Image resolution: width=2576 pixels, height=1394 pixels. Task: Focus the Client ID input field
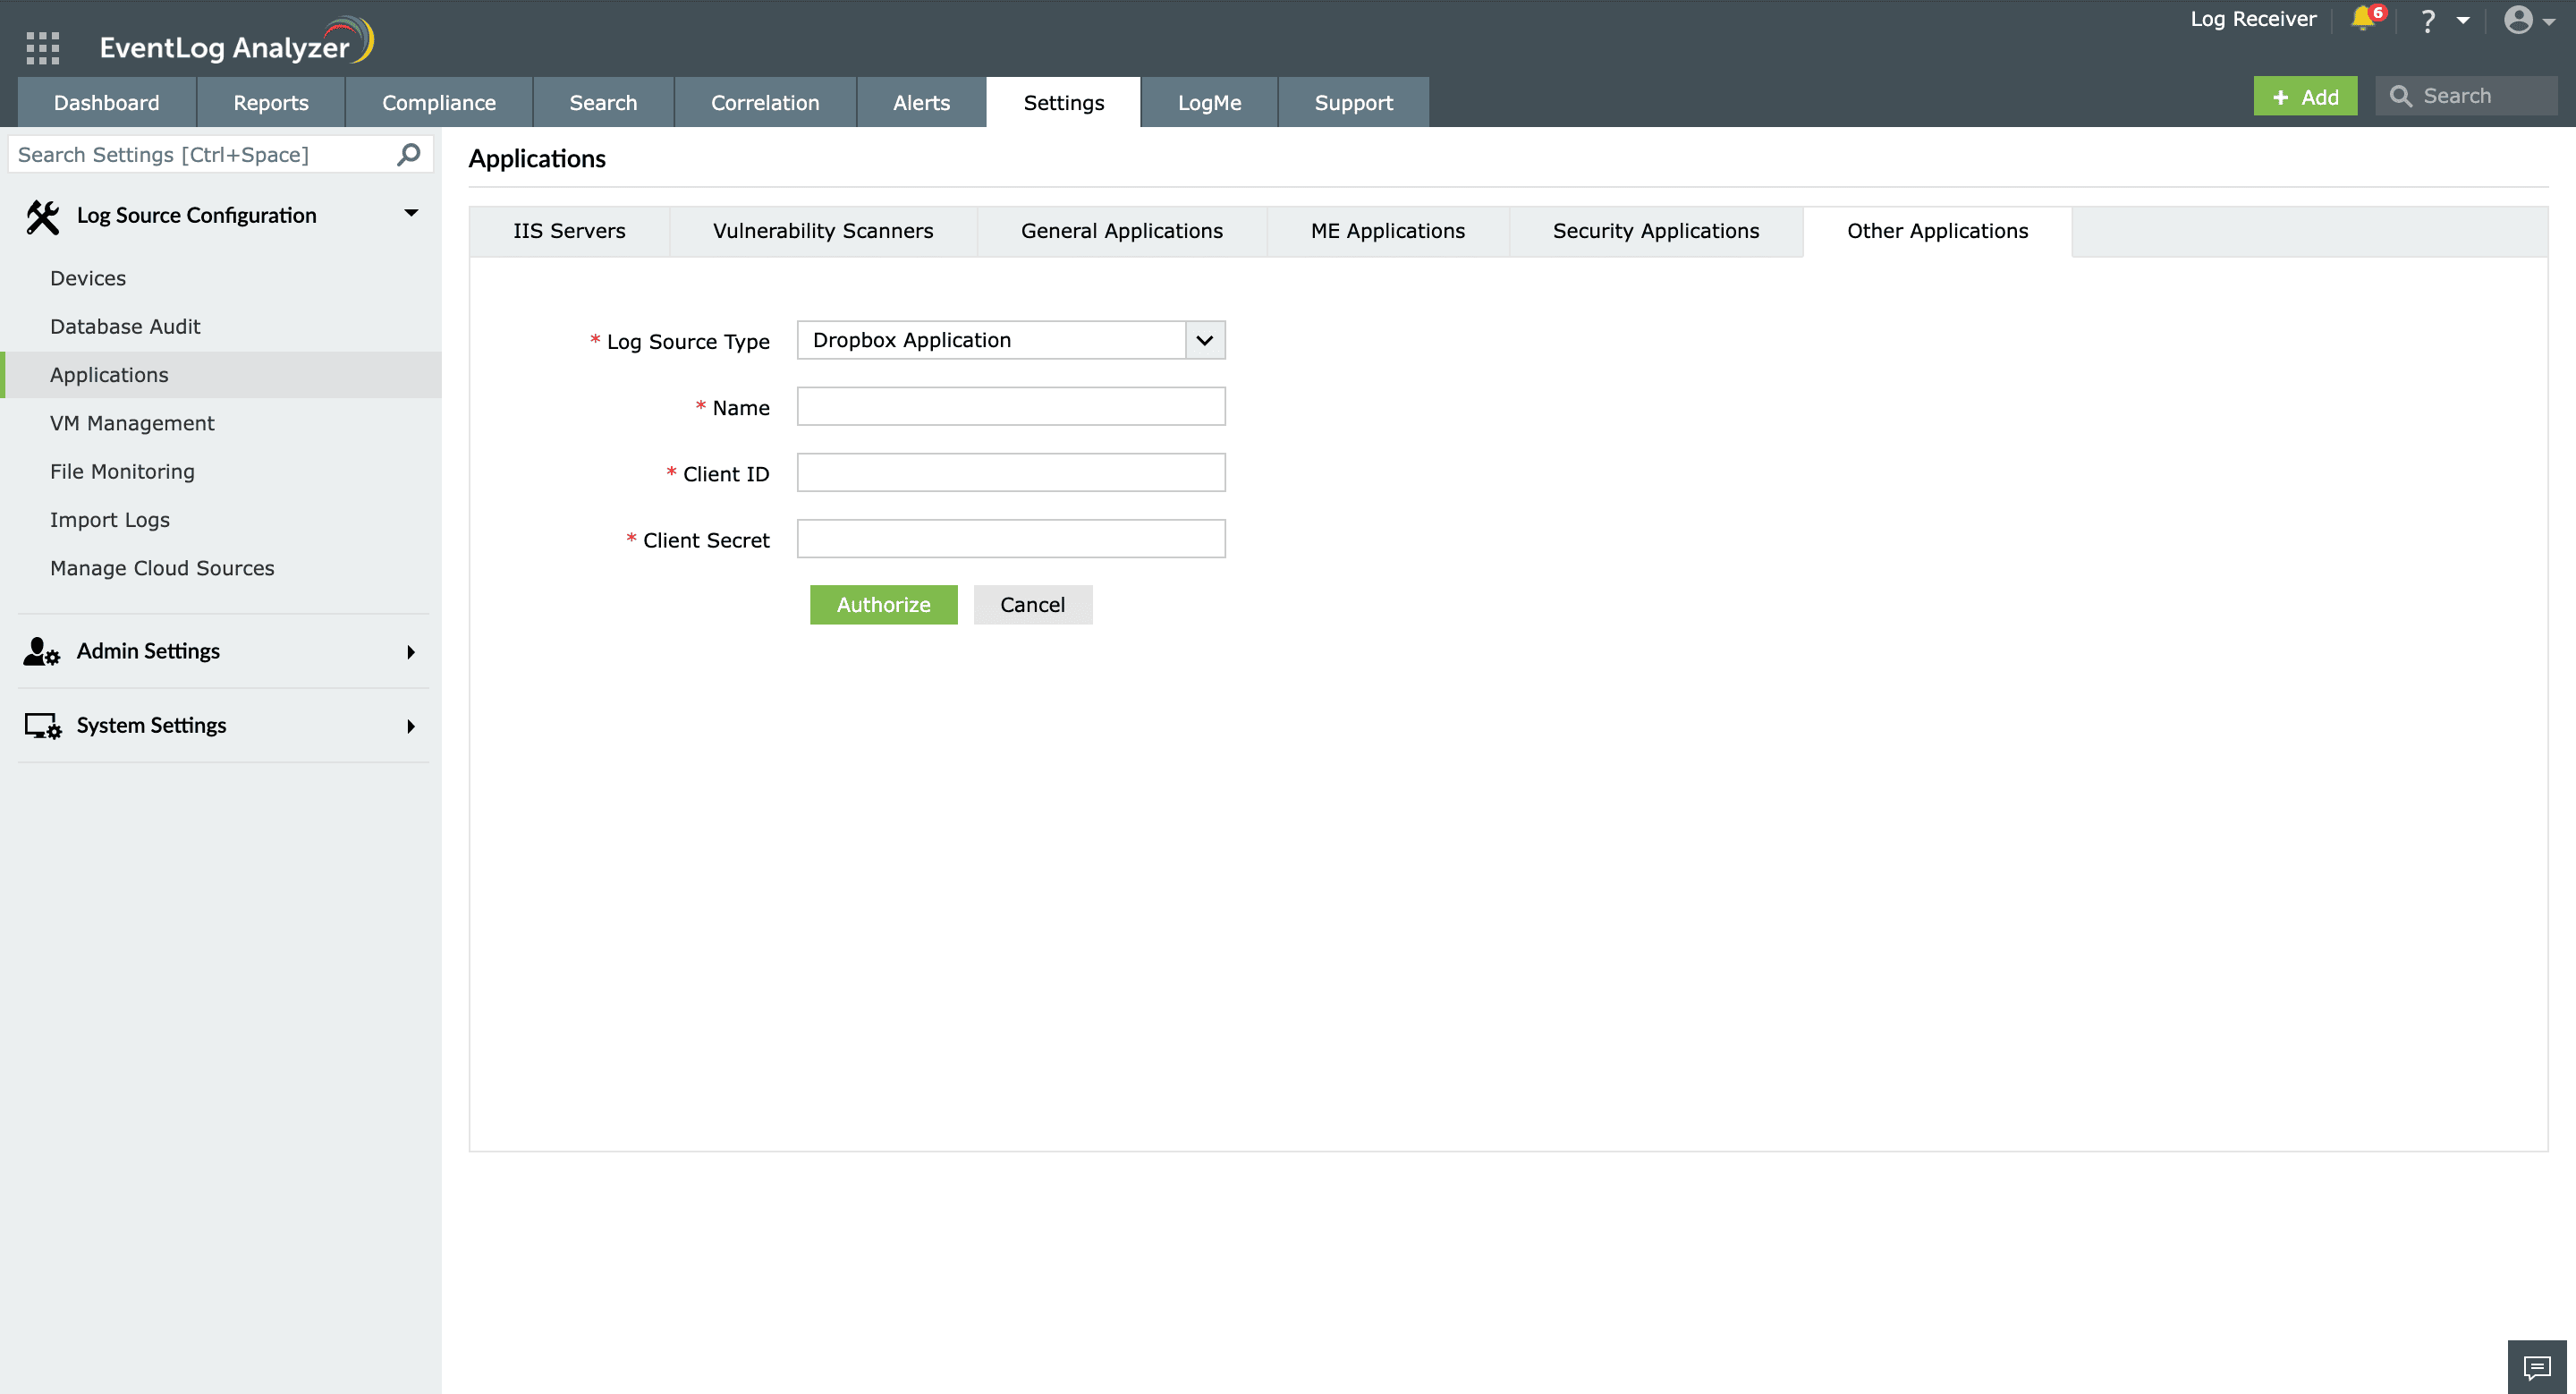point(1010,473)
